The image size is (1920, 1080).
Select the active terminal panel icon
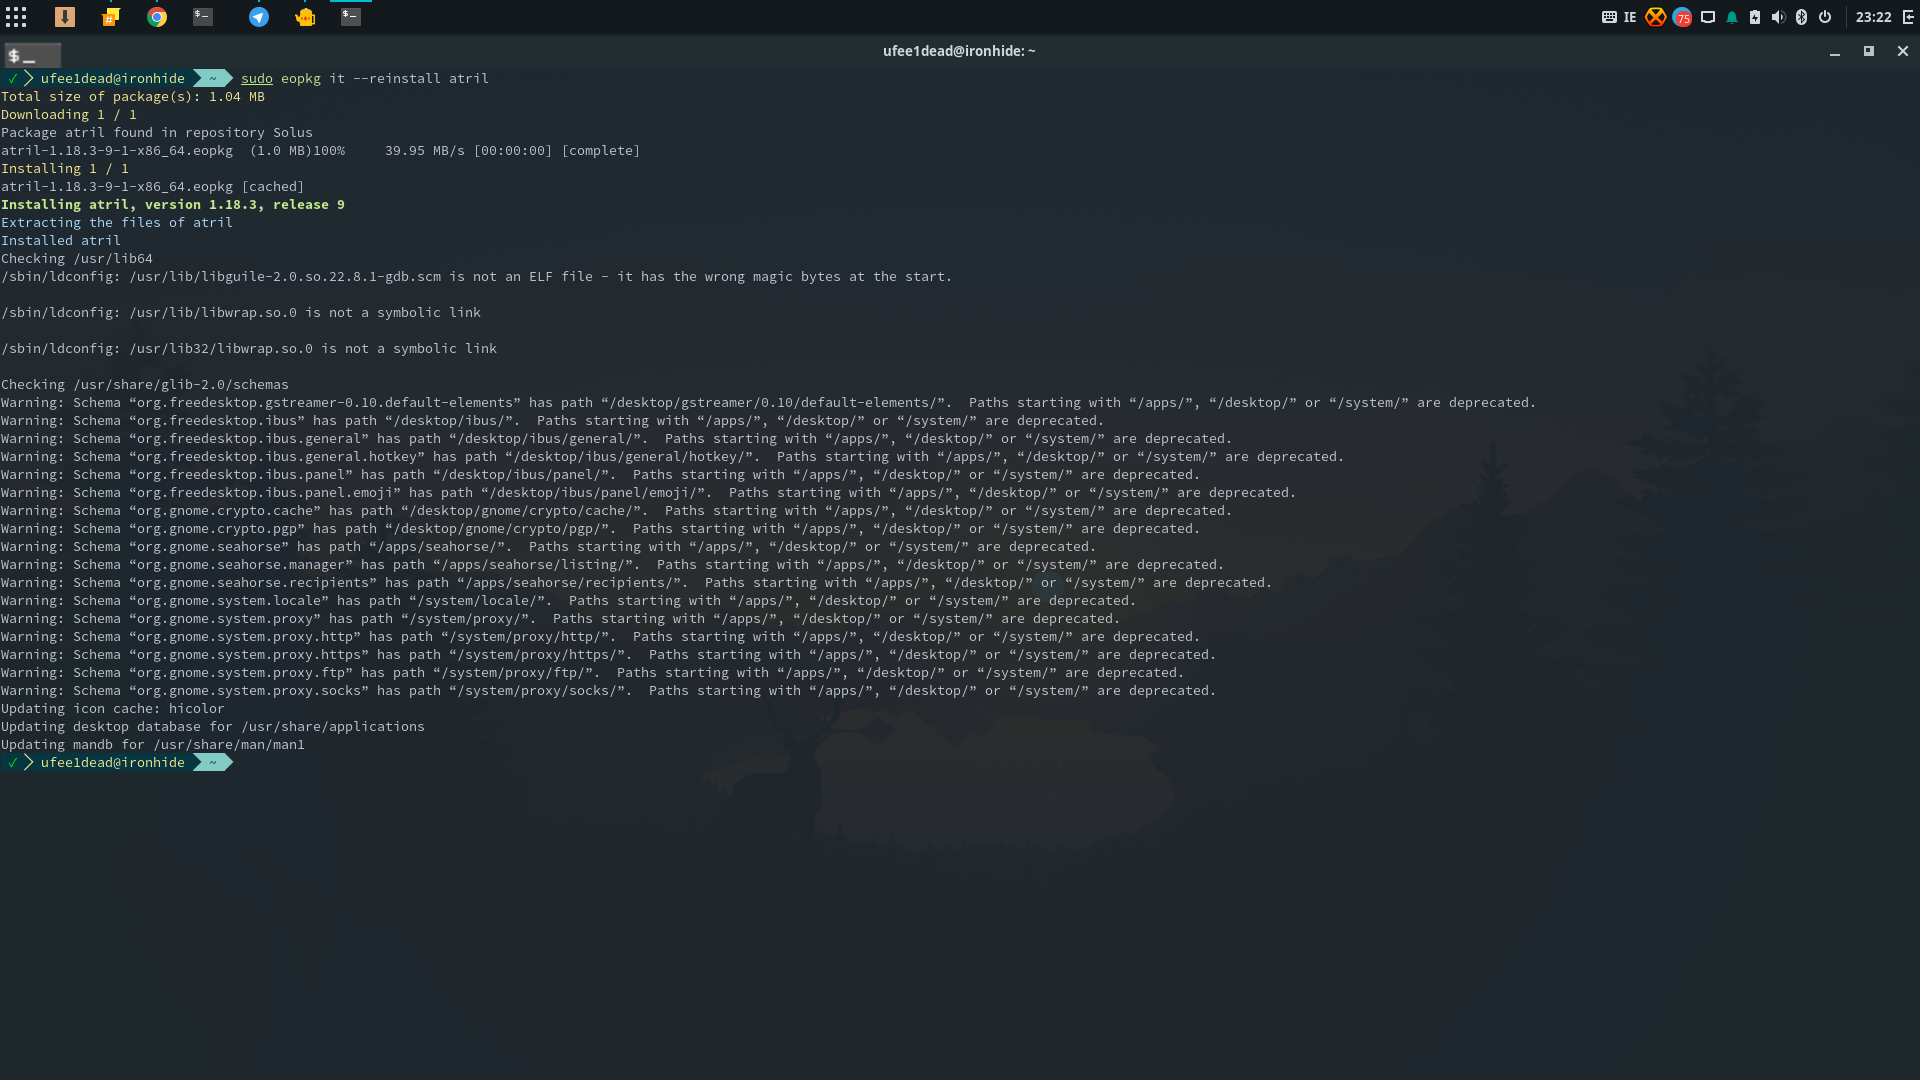coord(351,17)
